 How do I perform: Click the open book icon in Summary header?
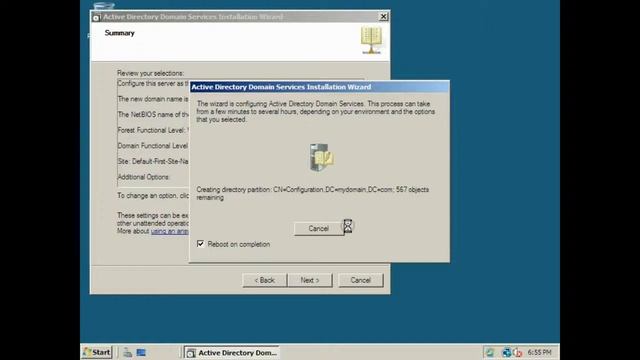point(371,40)
